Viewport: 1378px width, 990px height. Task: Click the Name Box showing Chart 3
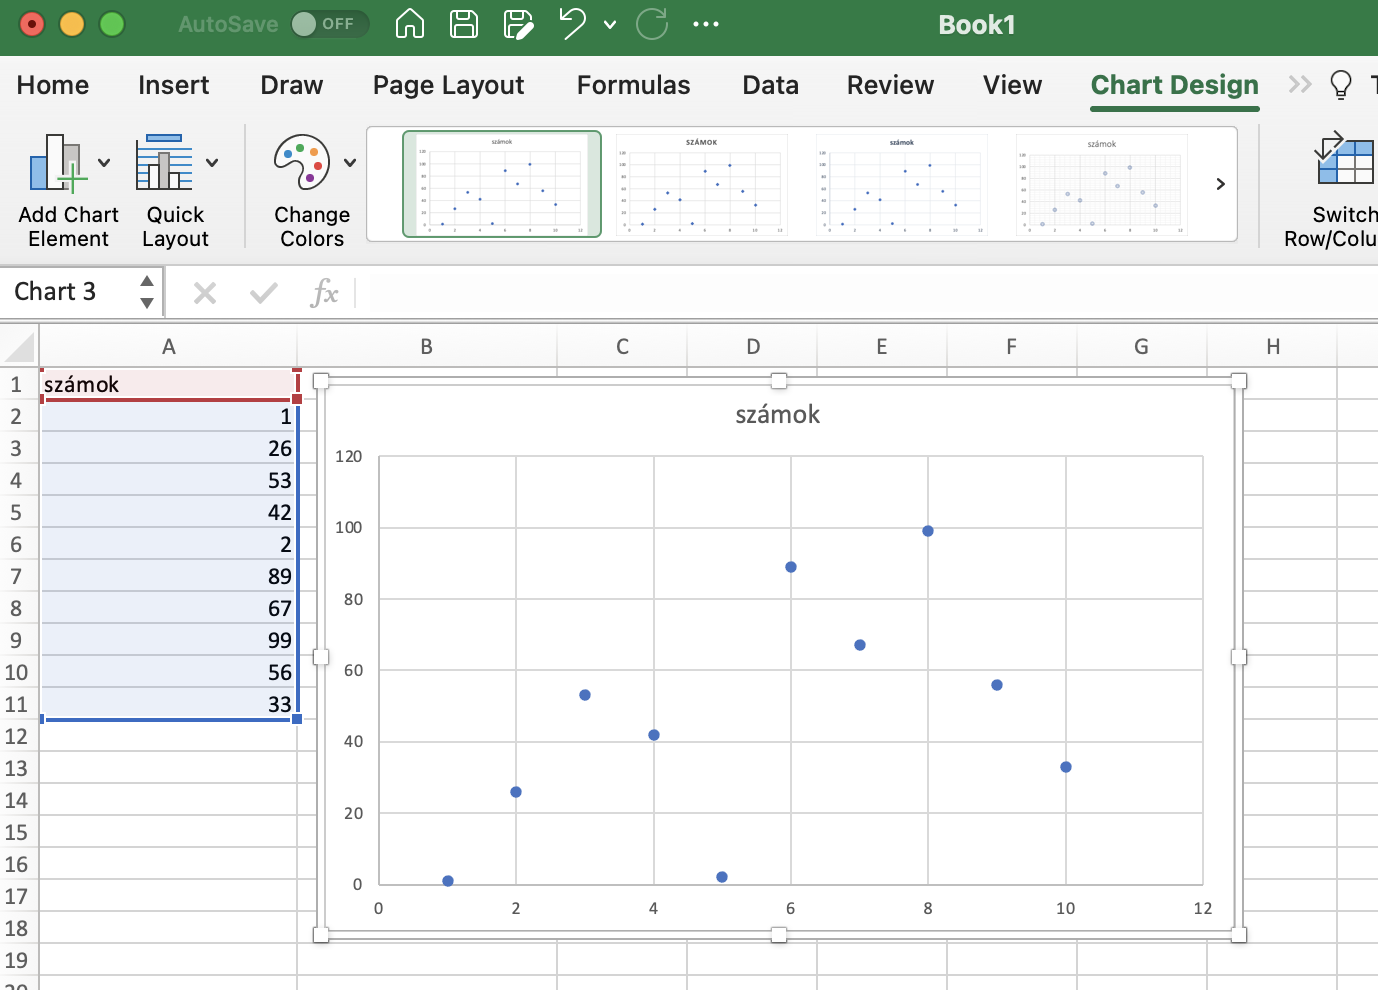68,292
